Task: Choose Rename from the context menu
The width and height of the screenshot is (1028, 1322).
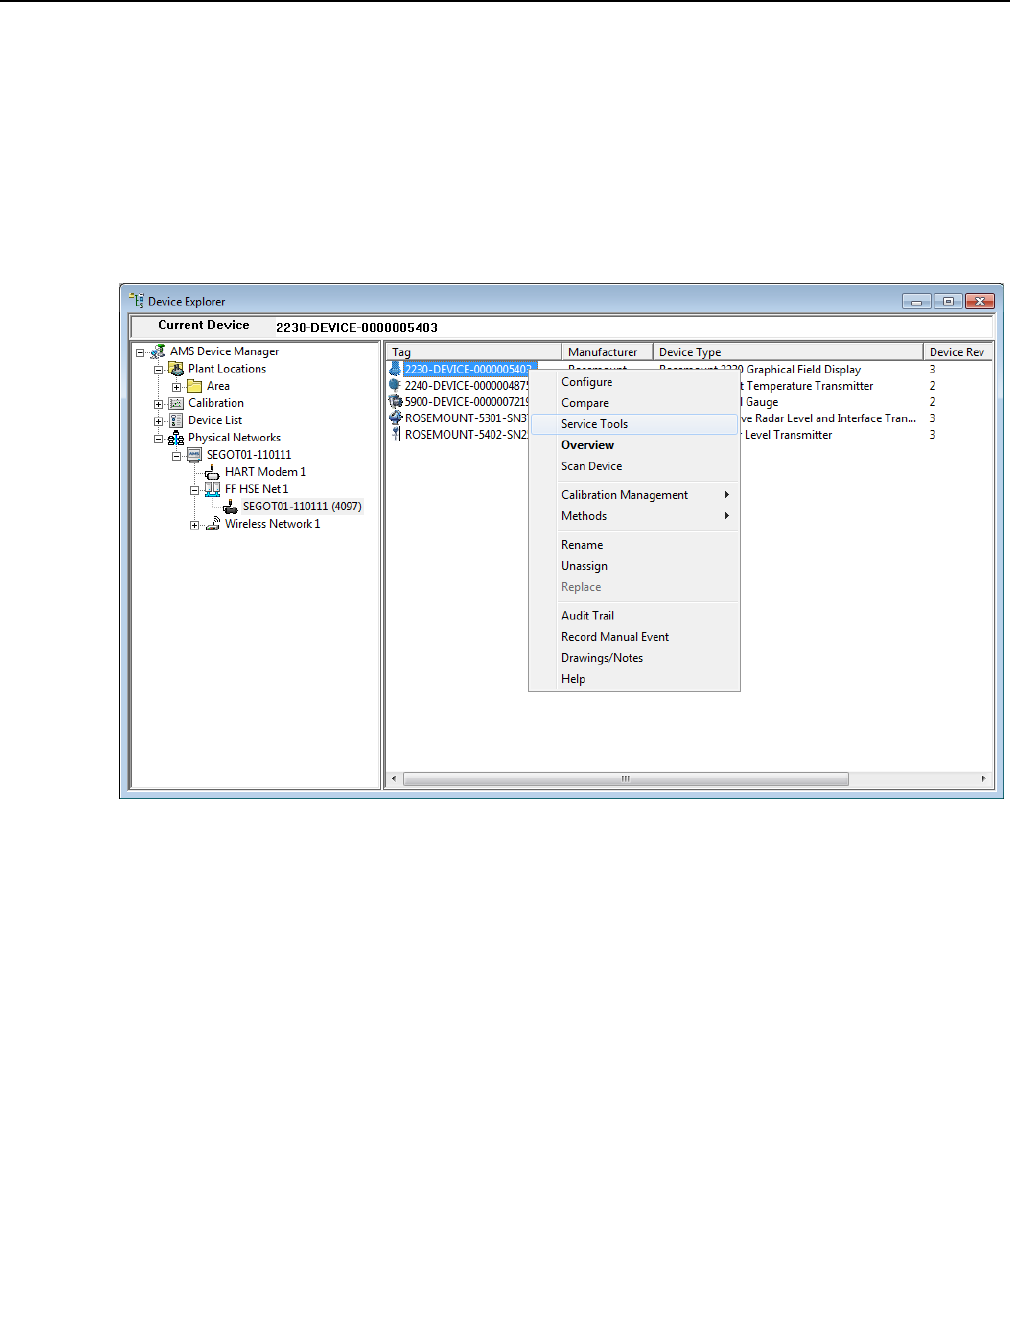Action: [634, 545]
